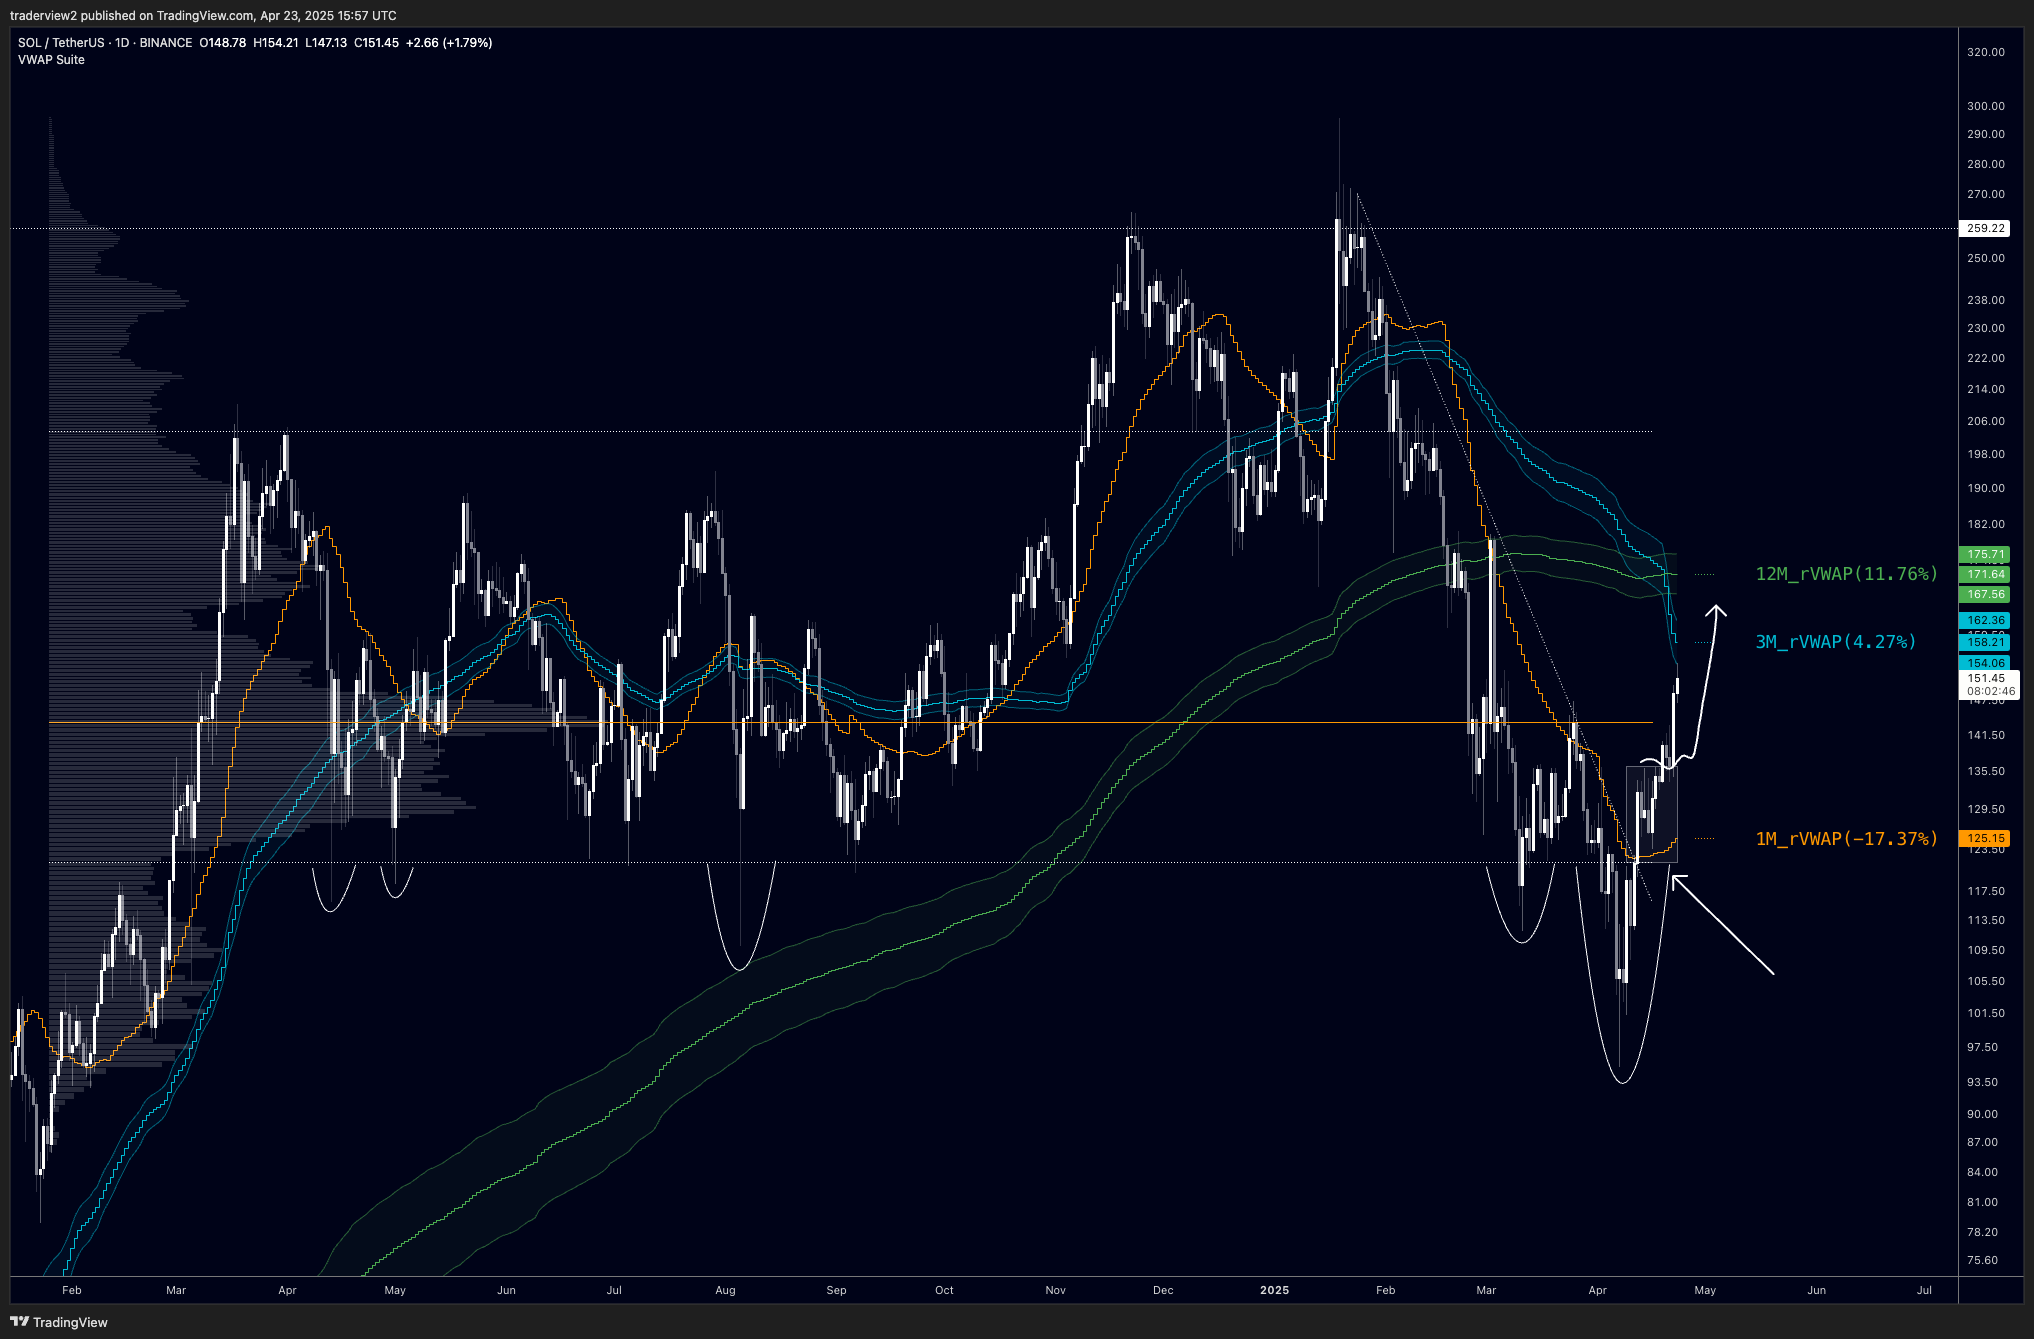2034x1339 pixels.
Task: Click the 3M_rVWAP(4.27%) label
Action: (1836, 642)
